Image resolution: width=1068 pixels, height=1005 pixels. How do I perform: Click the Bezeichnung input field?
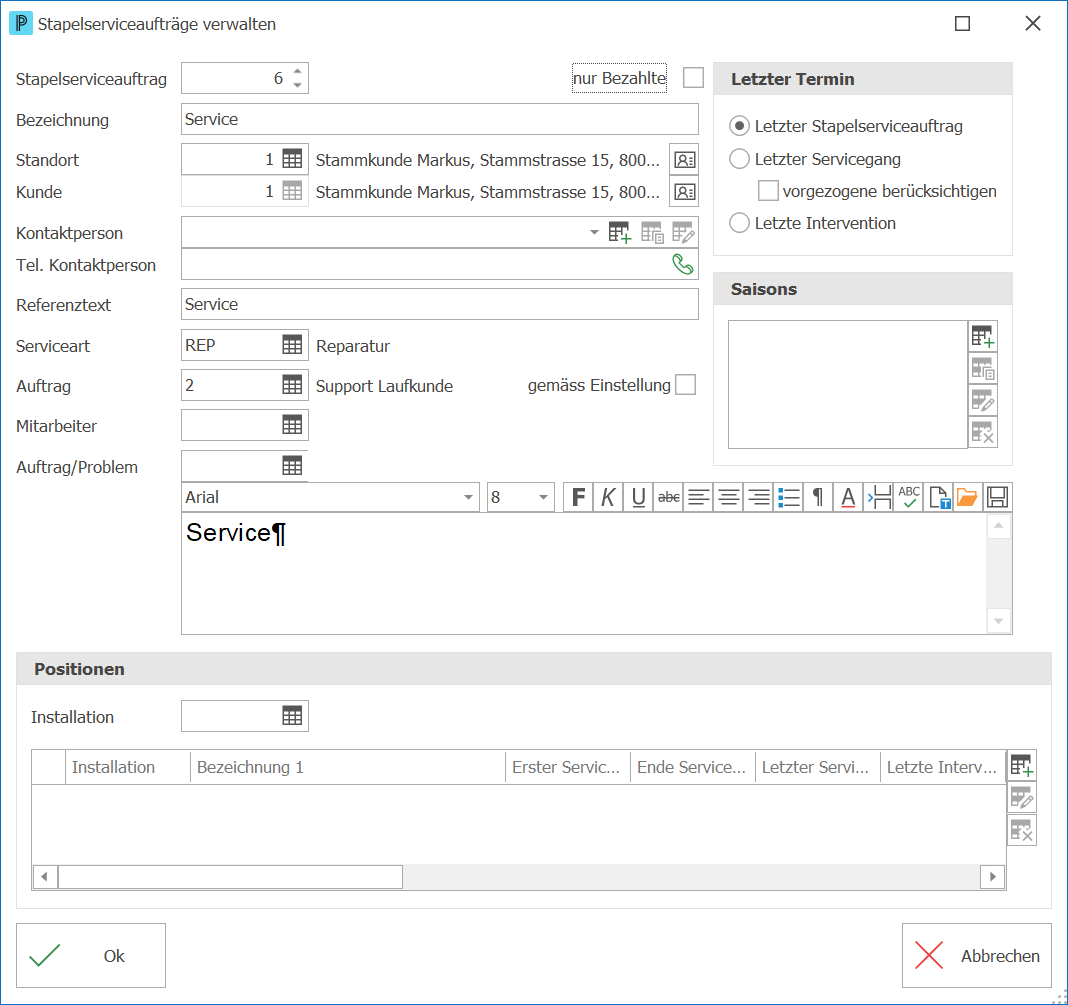[440, 119]
